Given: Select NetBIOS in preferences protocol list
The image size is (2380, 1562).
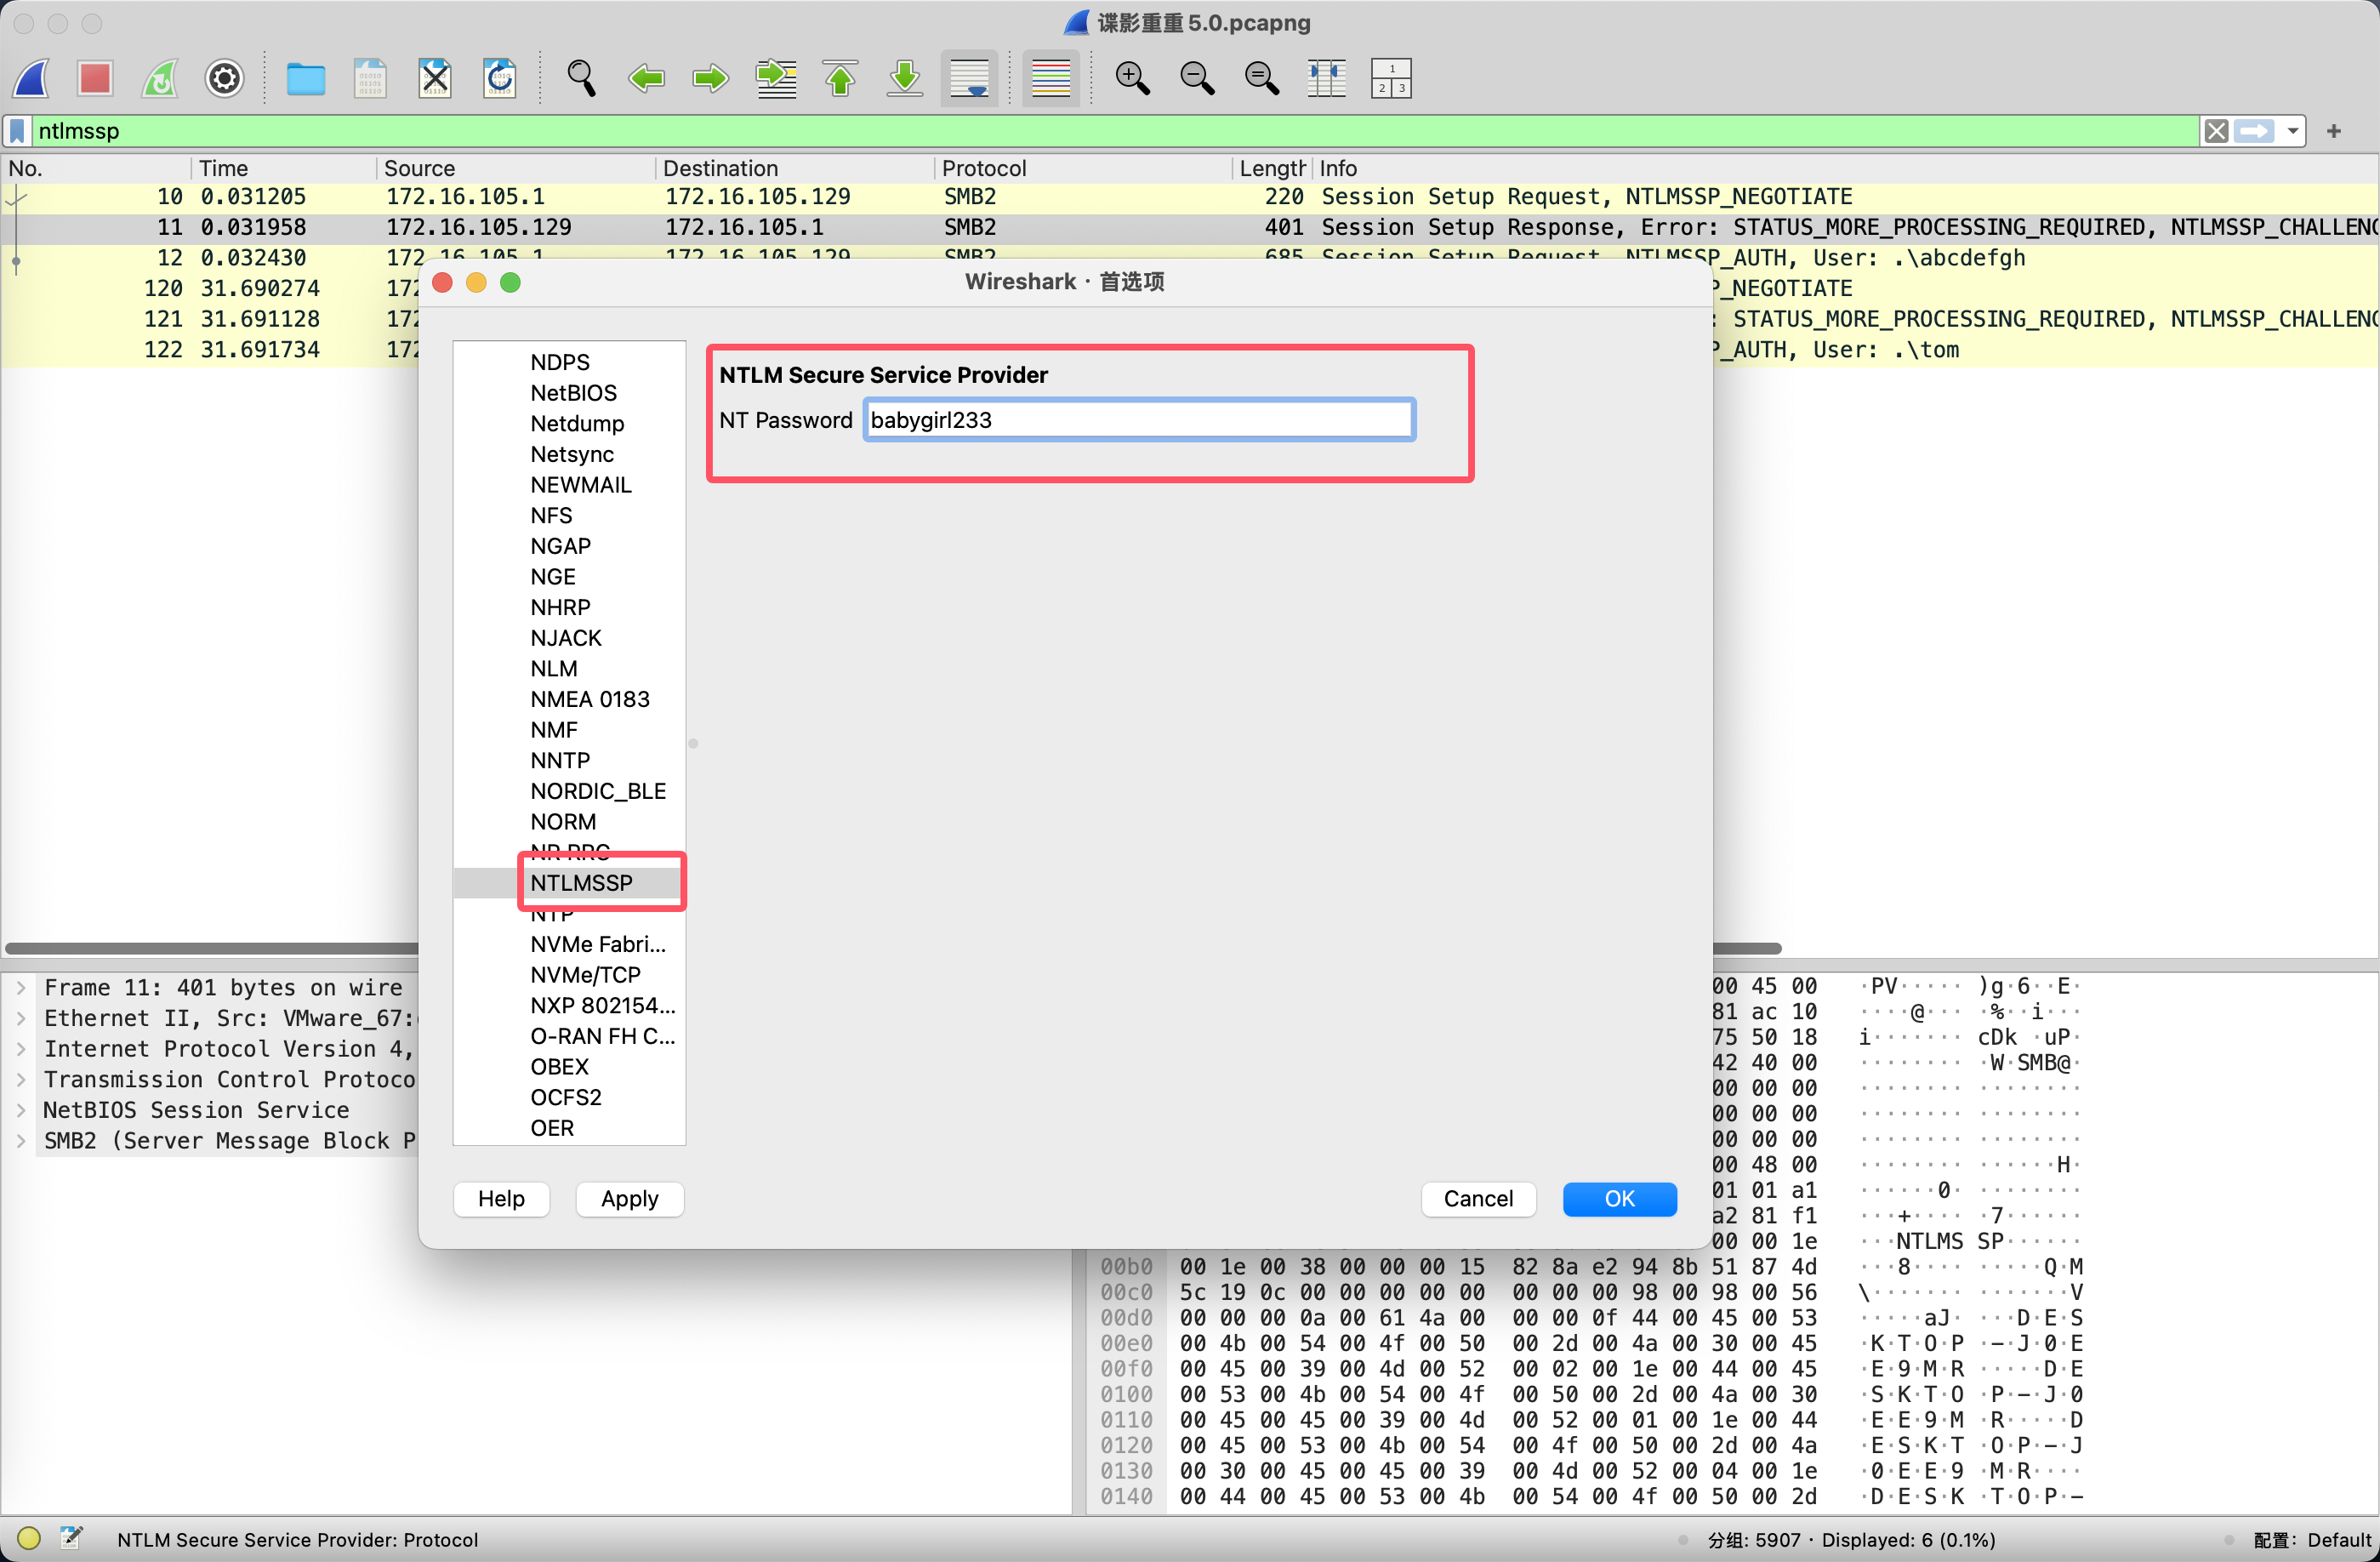Looking at the screenshot, I should tap(569, 393).
